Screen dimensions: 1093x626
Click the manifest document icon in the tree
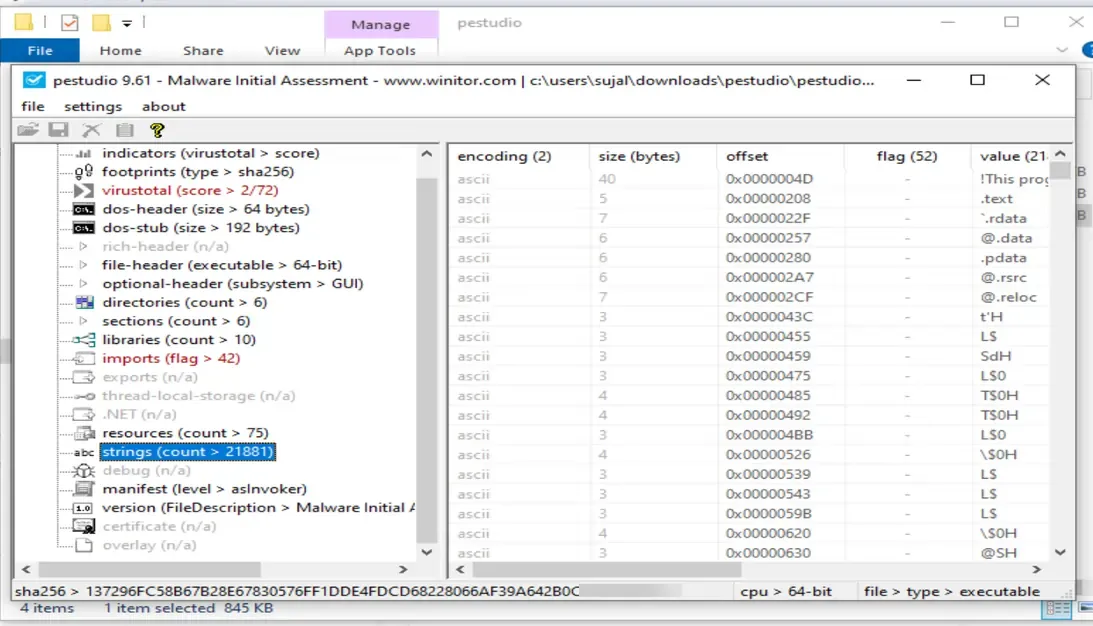coord(85,489)
